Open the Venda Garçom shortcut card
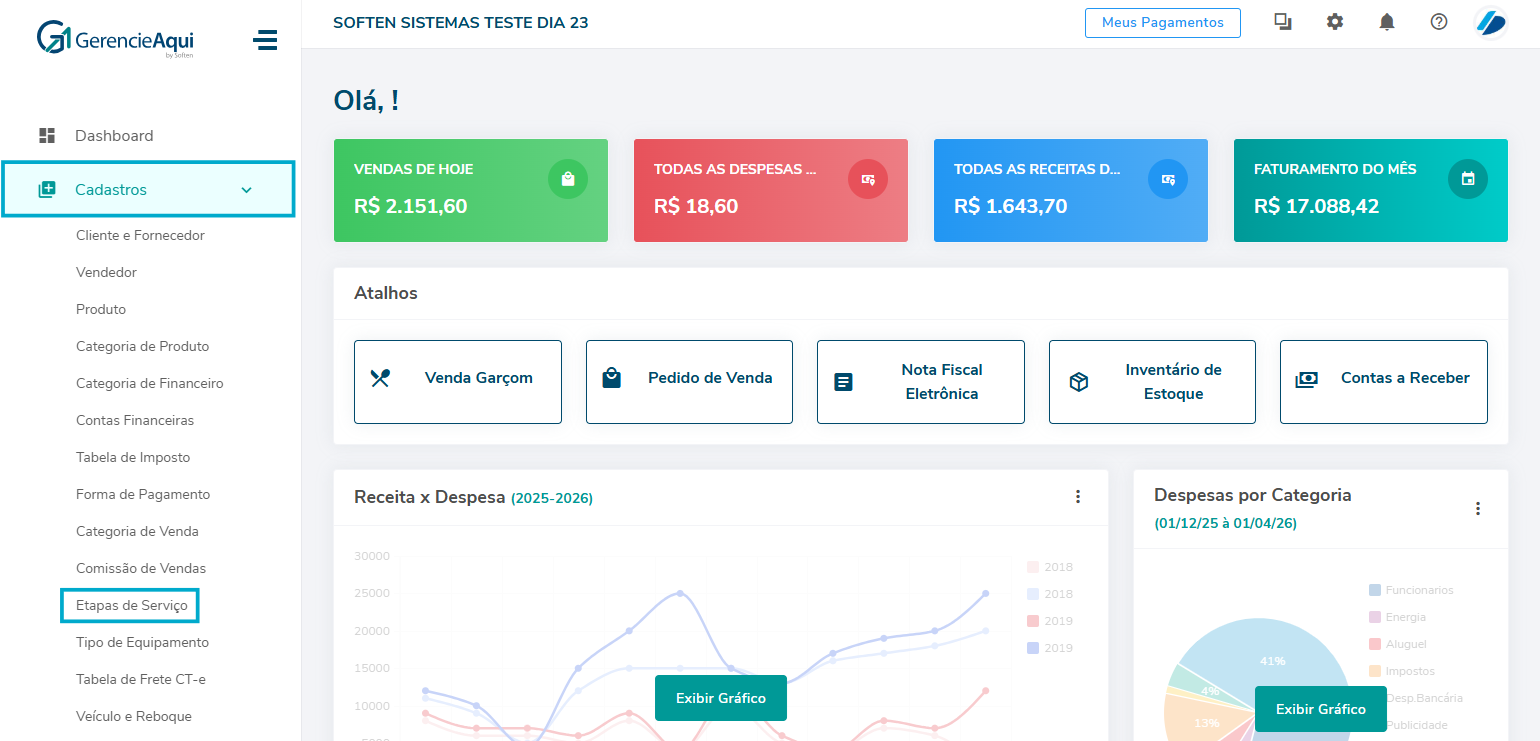1540x741 pixels. (457, 382)
